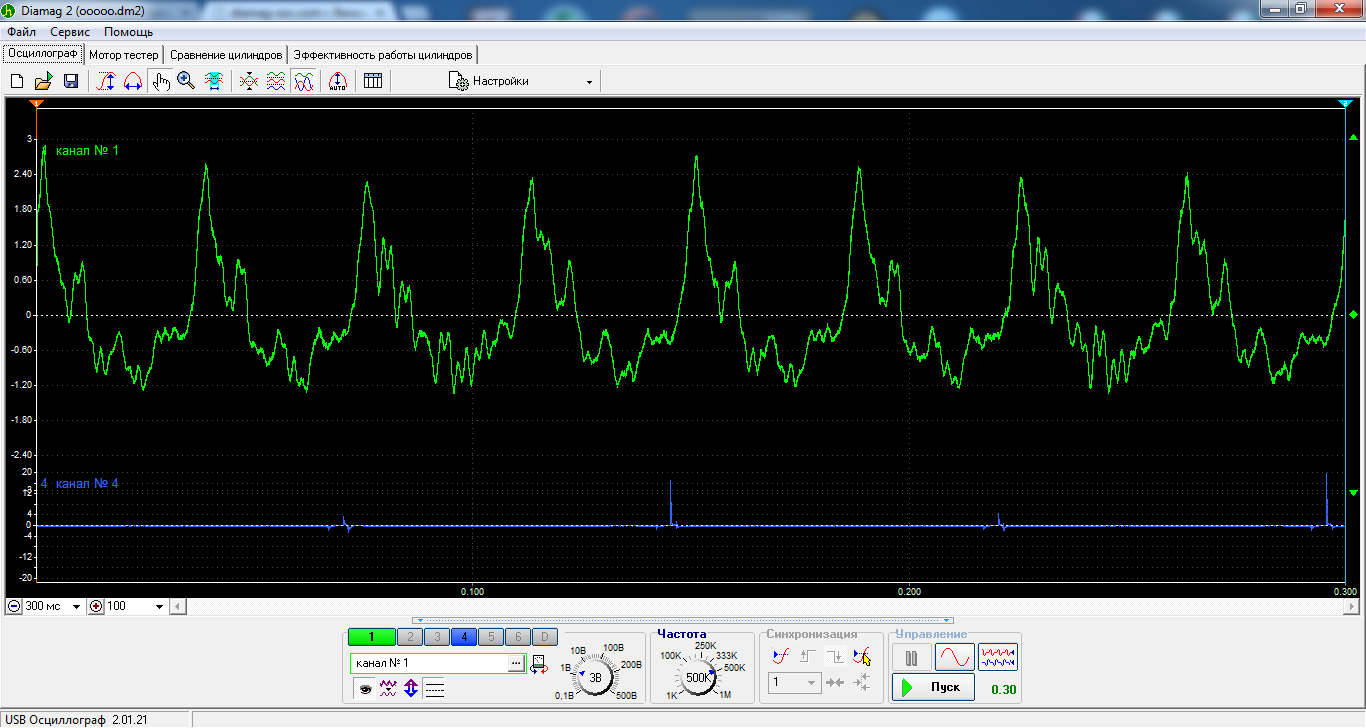Viewport: 1366px width, 728px height.
Task: Click the blue vertical arrows icon
Action: pos(411,688)
